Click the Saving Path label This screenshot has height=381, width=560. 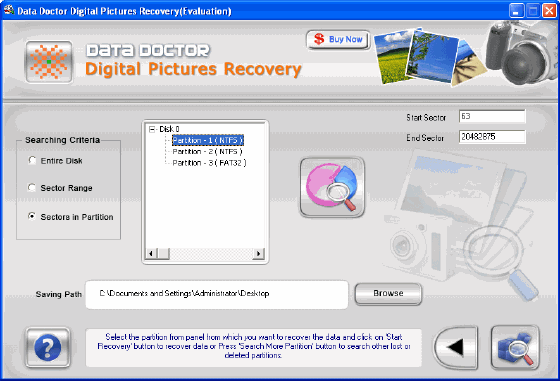pos(59,295)
